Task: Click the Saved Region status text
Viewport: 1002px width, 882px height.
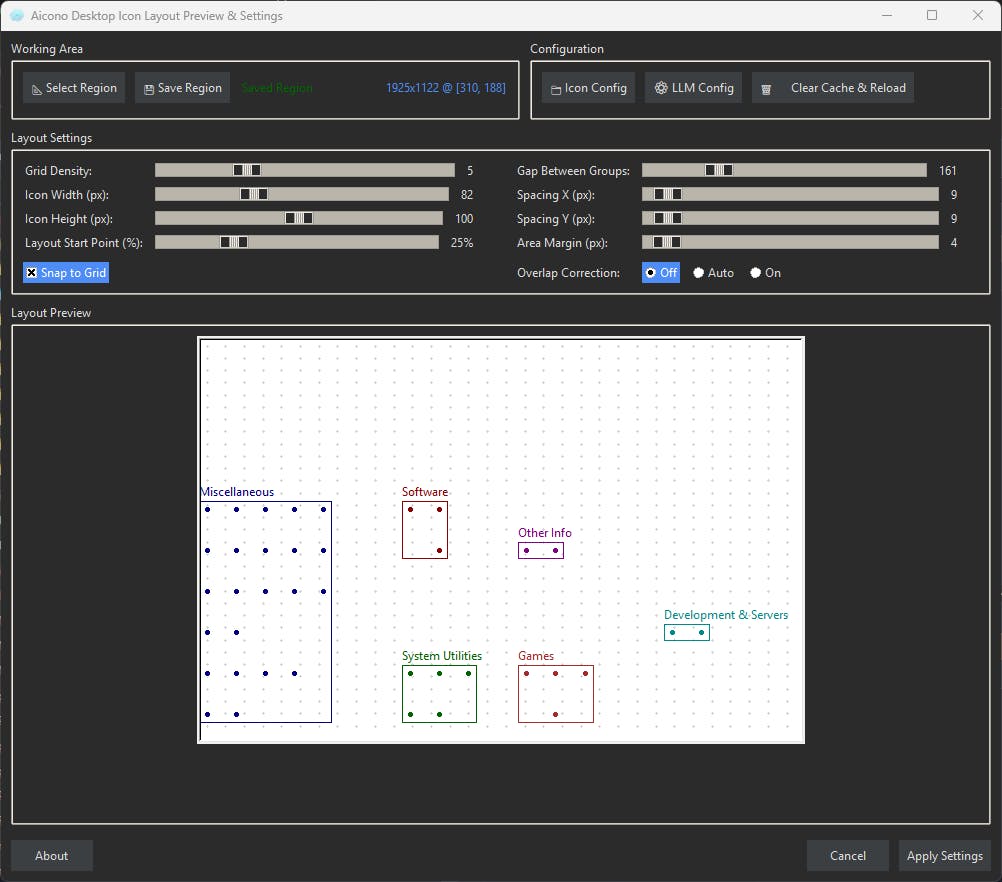Action: (277, 88)
